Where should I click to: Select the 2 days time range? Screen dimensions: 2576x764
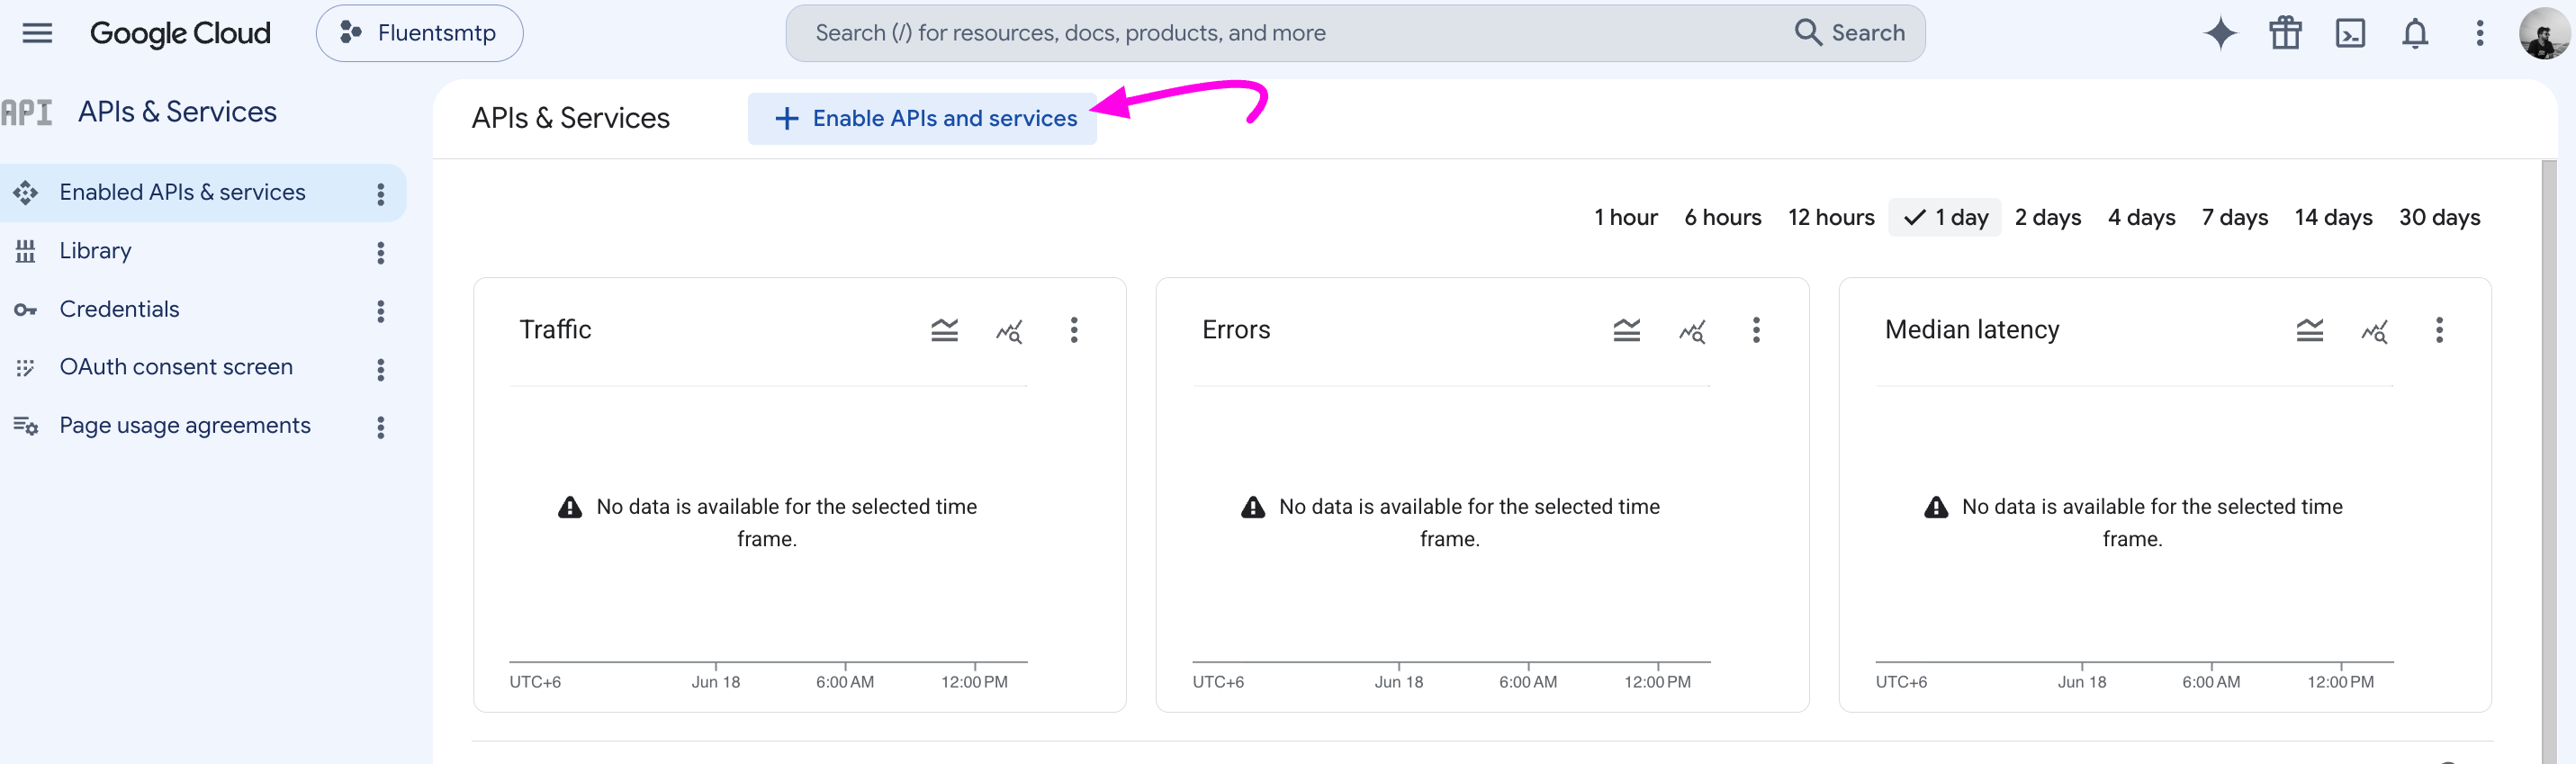coord(2048,217)
